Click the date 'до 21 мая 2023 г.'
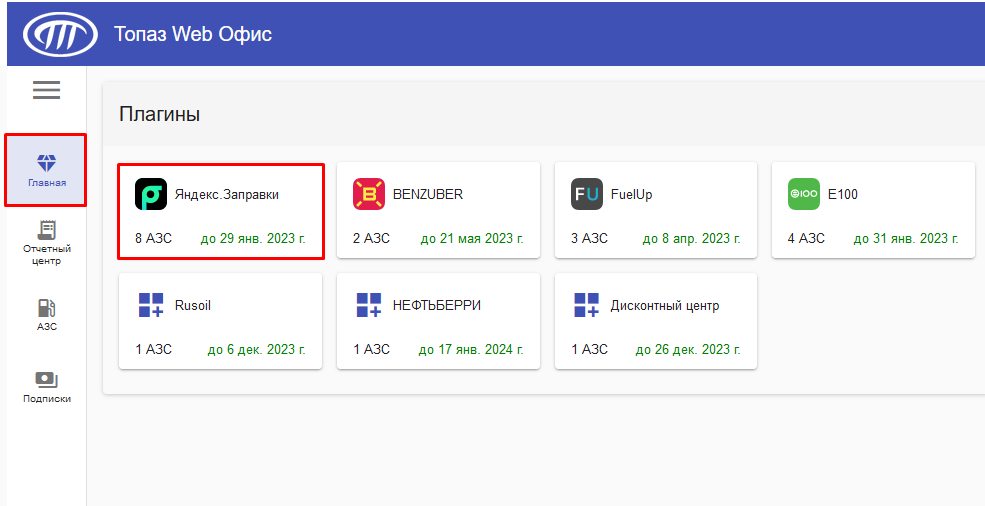 click(x=472, y=239)
